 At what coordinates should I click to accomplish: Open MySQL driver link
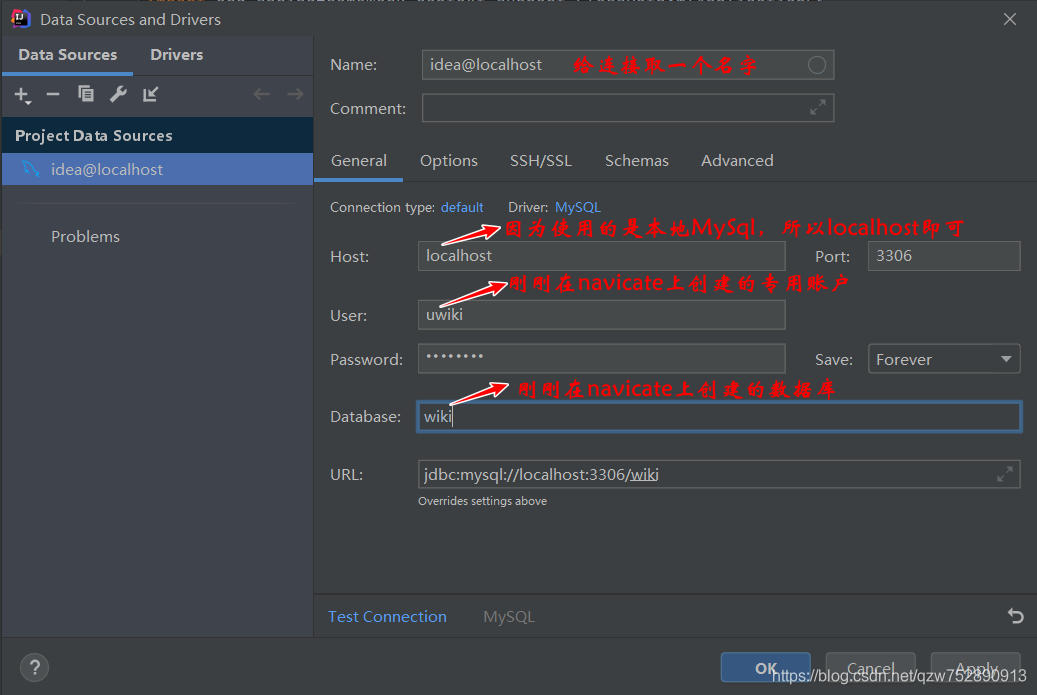pos(577,208)
